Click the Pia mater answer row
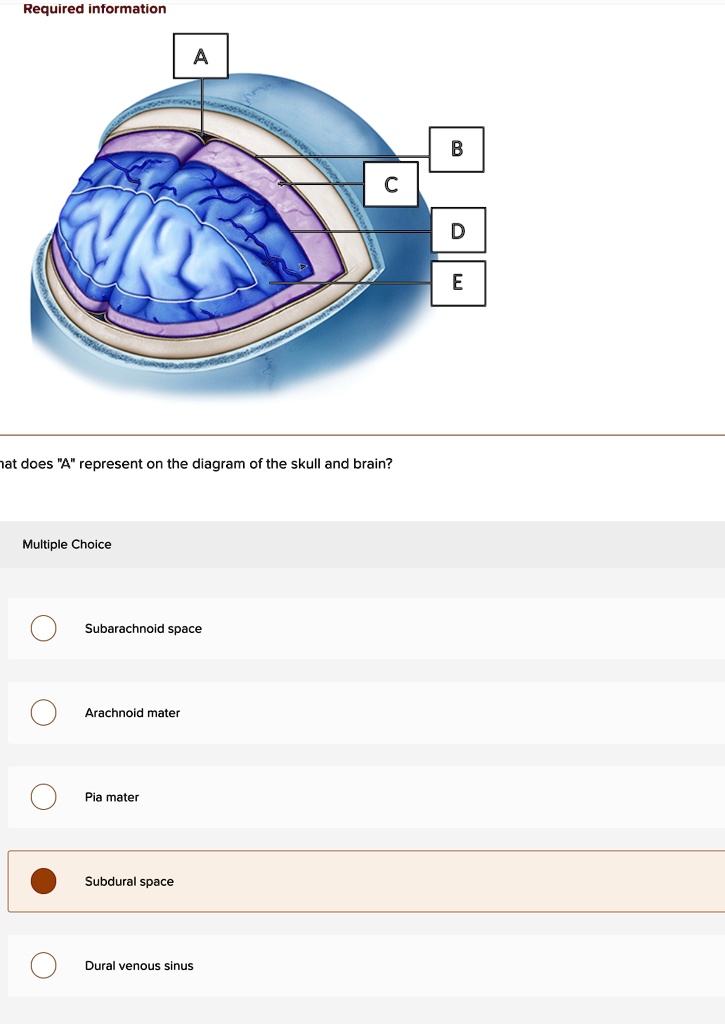The width and height of the screenshot is (725, 1024). pyautogui.click(x=300, y=797)
